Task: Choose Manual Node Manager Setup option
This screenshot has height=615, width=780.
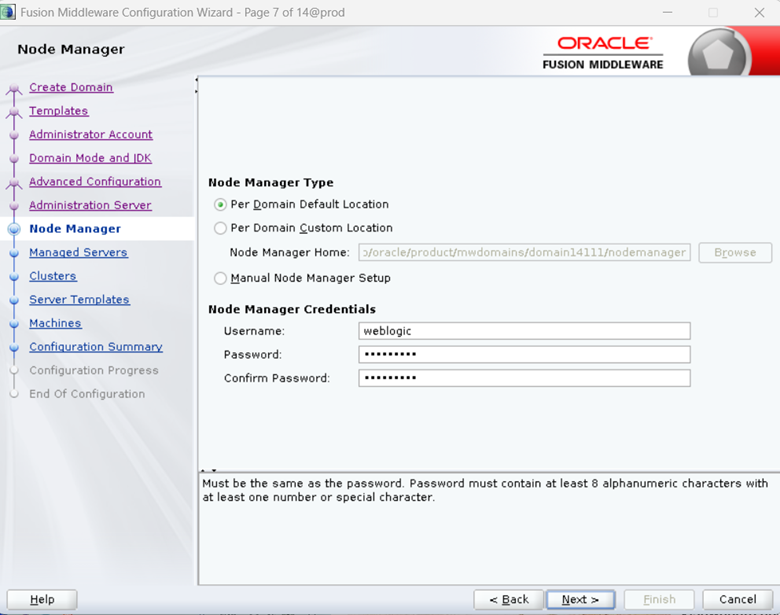Action: [220, 278]
